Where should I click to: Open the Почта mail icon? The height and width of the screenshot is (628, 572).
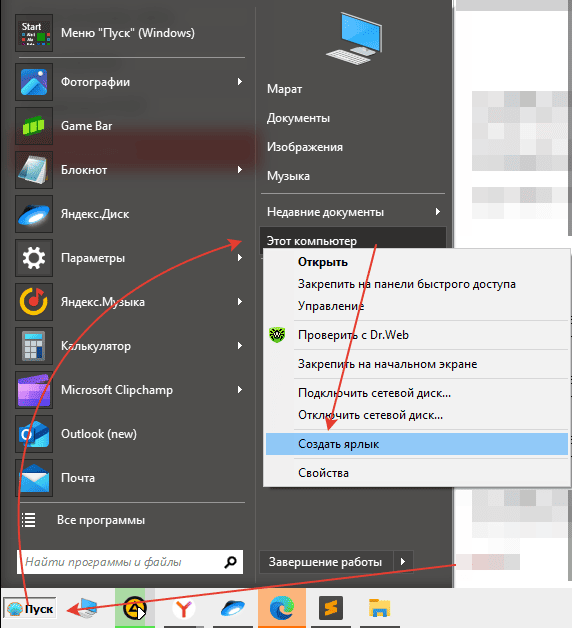coord(34,478)
